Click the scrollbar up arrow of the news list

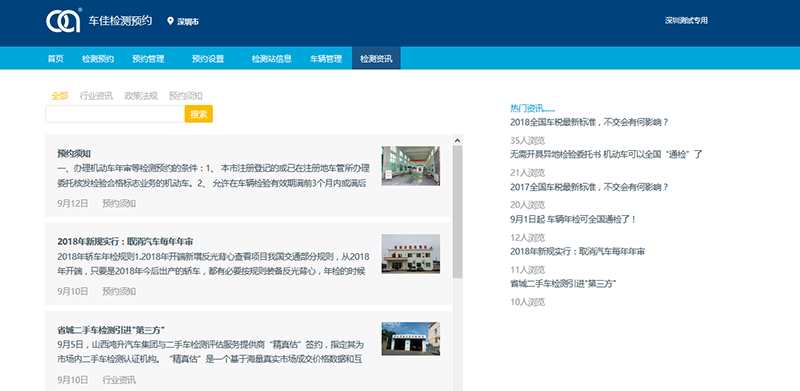[x=458, y=140]
